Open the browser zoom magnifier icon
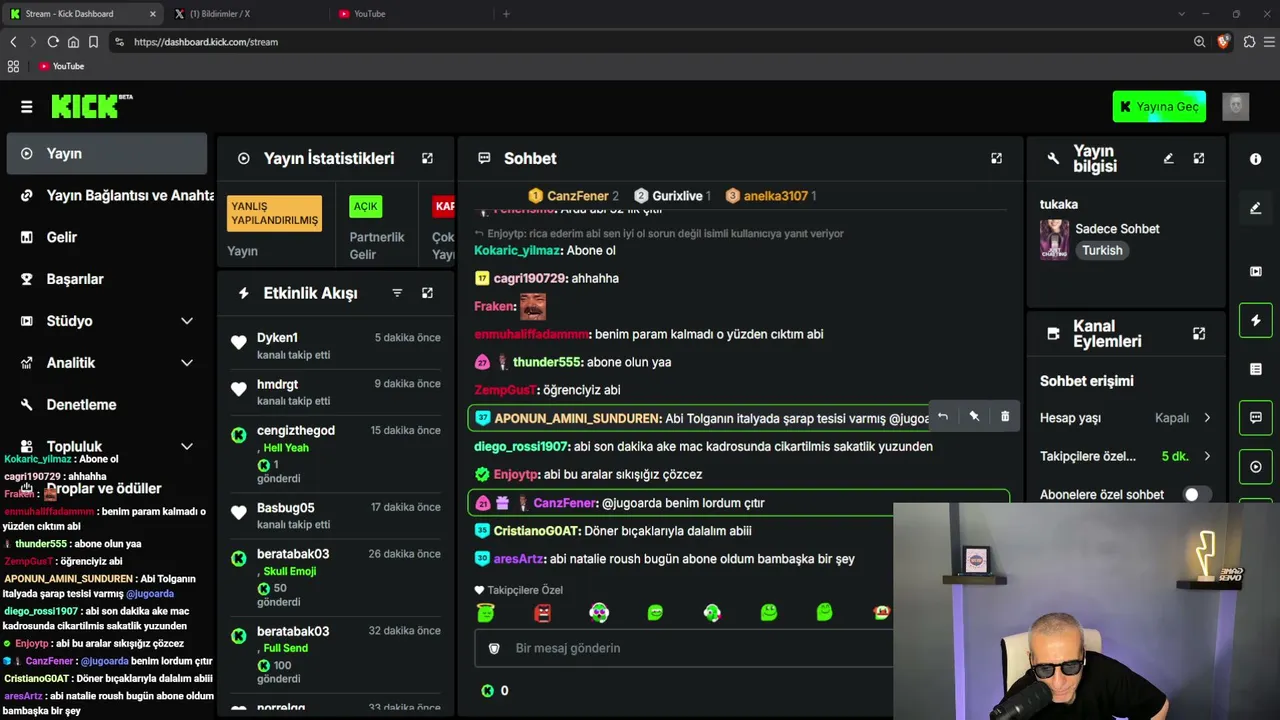The width and height of the screenshot is (1280, 720). (x=1199, y=42)
